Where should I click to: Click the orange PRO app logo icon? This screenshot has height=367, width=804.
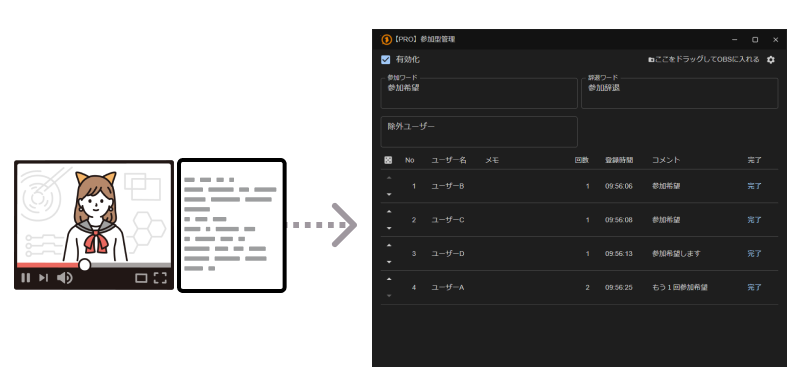(386, 39)
